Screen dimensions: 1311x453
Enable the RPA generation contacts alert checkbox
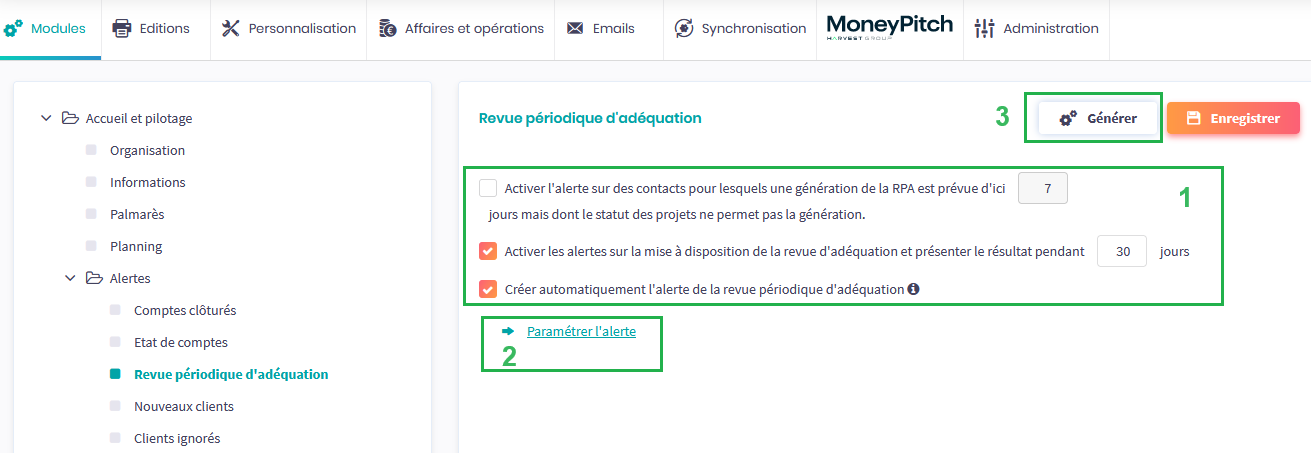488,188
